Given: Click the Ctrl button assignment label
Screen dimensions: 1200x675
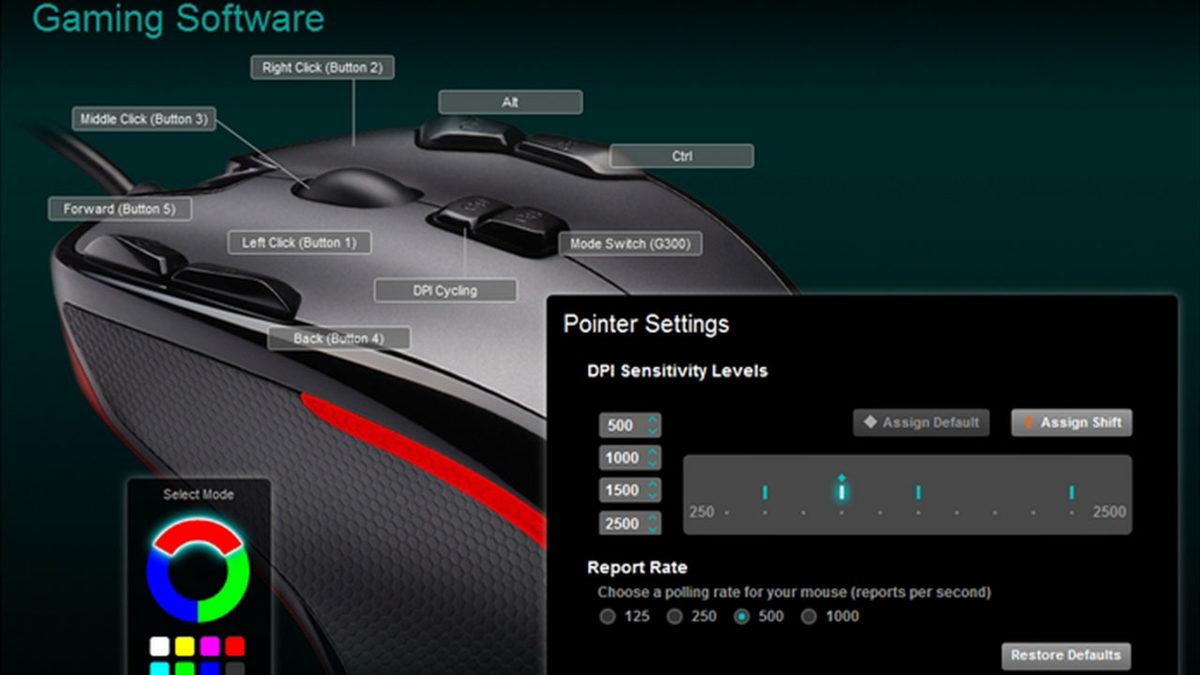Looking at the screenshot, I should pyautogui.click(x=681, y=156).
